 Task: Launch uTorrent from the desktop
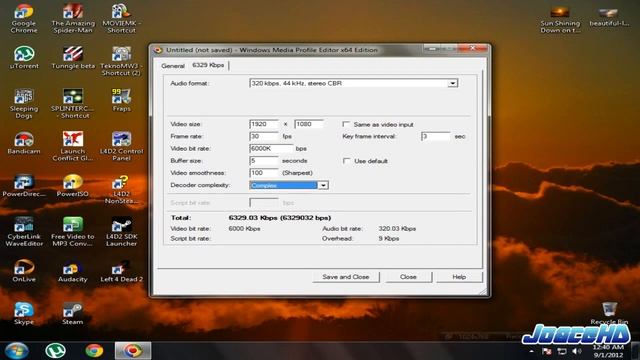pos(24,58)
